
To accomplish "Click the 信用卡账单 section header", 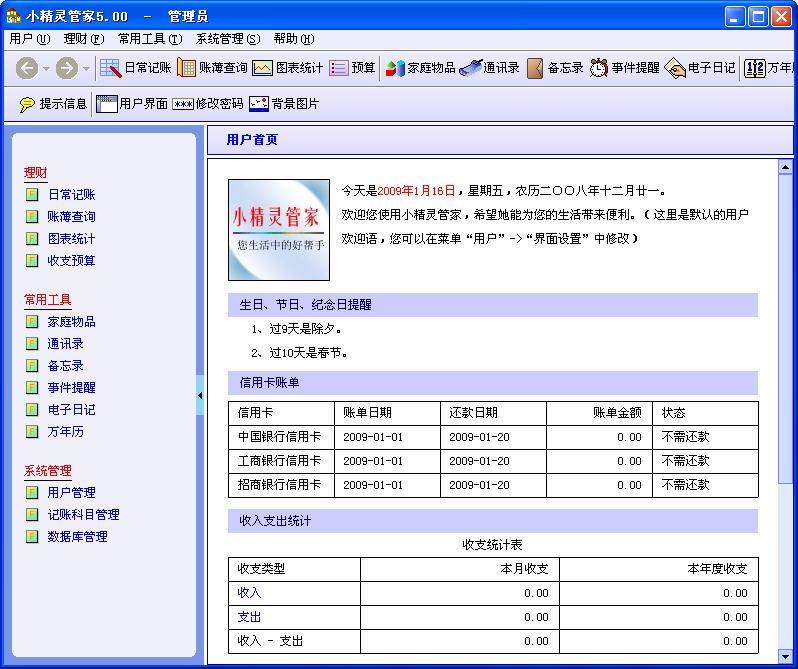I will click(493, 383).
